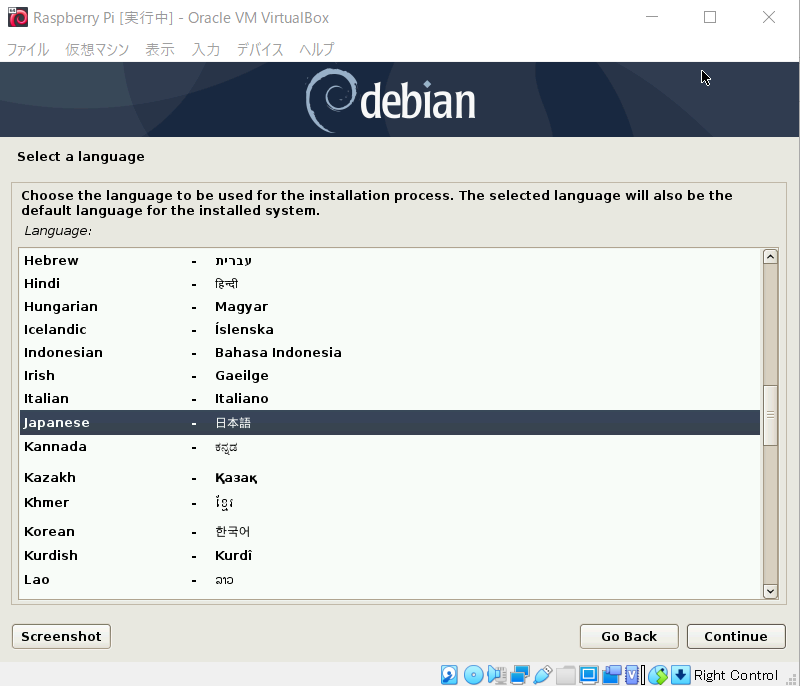Open the 表示 menu
Viewport: 800px width, 686px height.
(x=160, y=49)
